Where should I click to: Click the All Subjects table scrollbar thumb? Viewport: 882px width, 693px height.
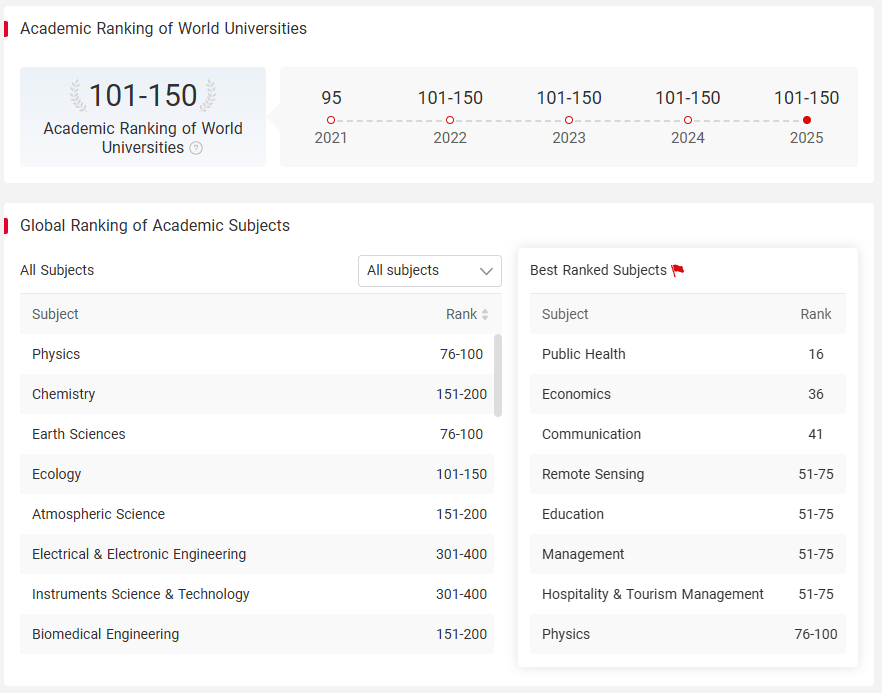[x=498, y=375]
